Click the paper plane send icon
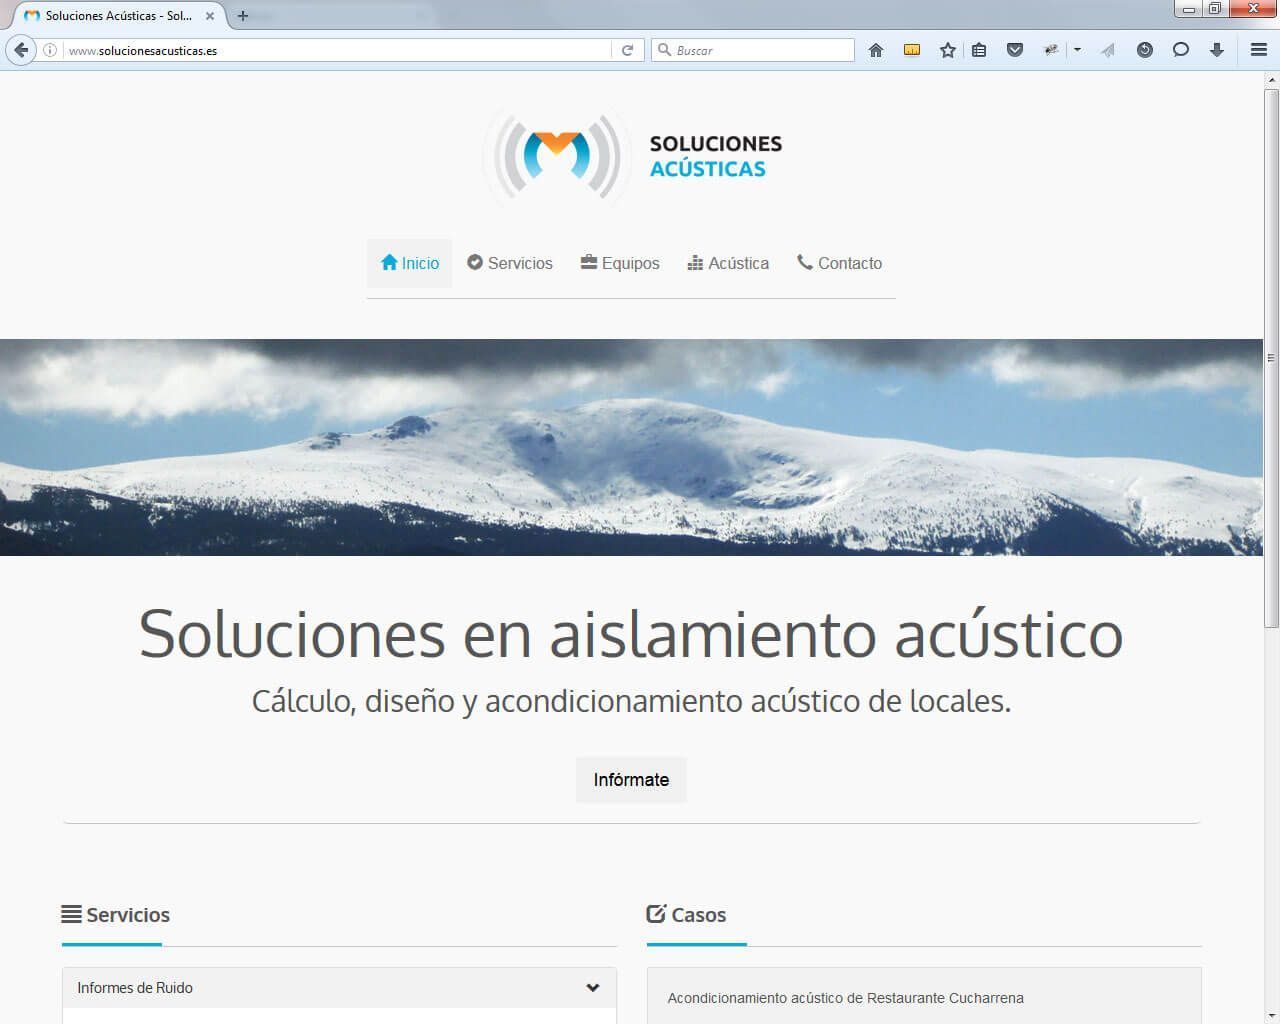 point(1108,50)
